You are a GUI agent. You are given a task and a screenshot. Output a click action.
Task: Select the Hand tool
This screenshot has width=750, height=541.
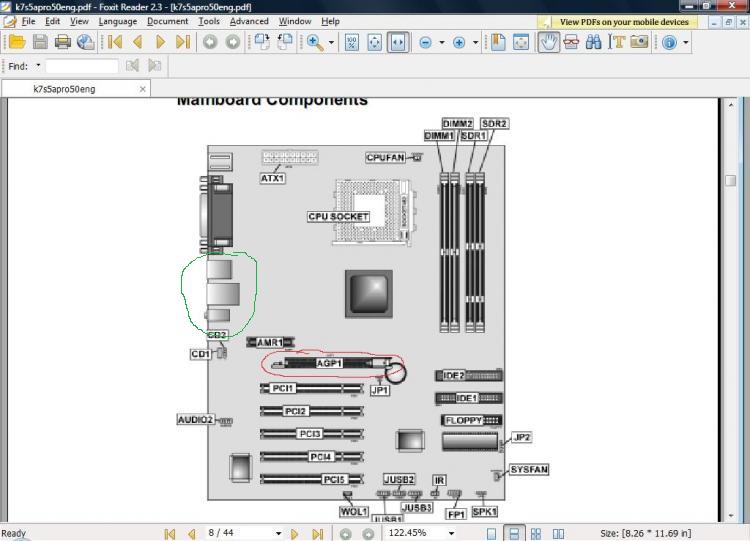point(548,43)
